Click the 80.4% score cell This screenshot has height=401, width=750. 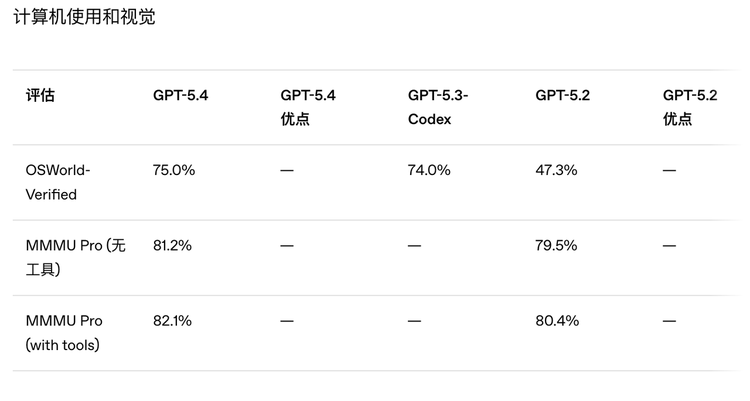(x=556, y=321)
